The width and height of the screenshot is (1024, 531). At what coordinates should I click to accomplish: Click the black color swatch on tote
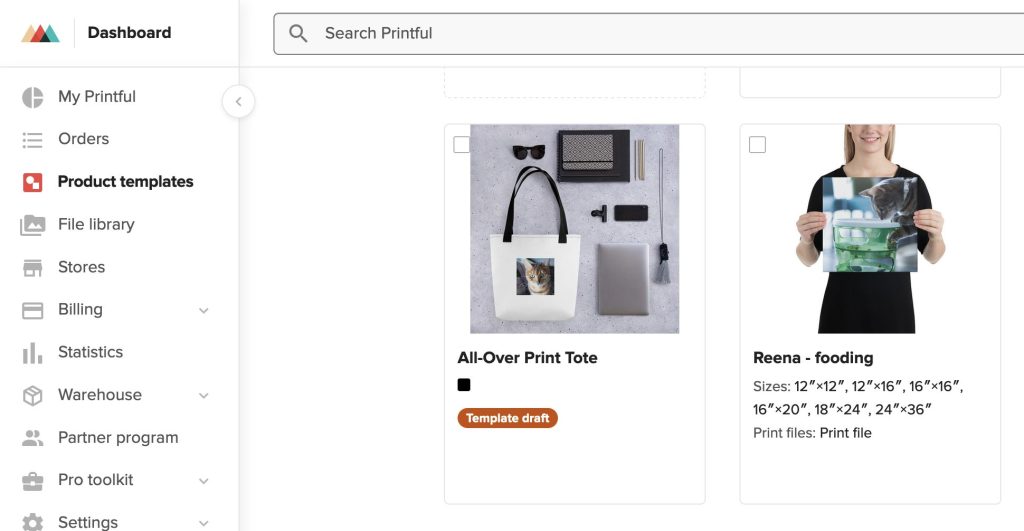coord(464,385)
